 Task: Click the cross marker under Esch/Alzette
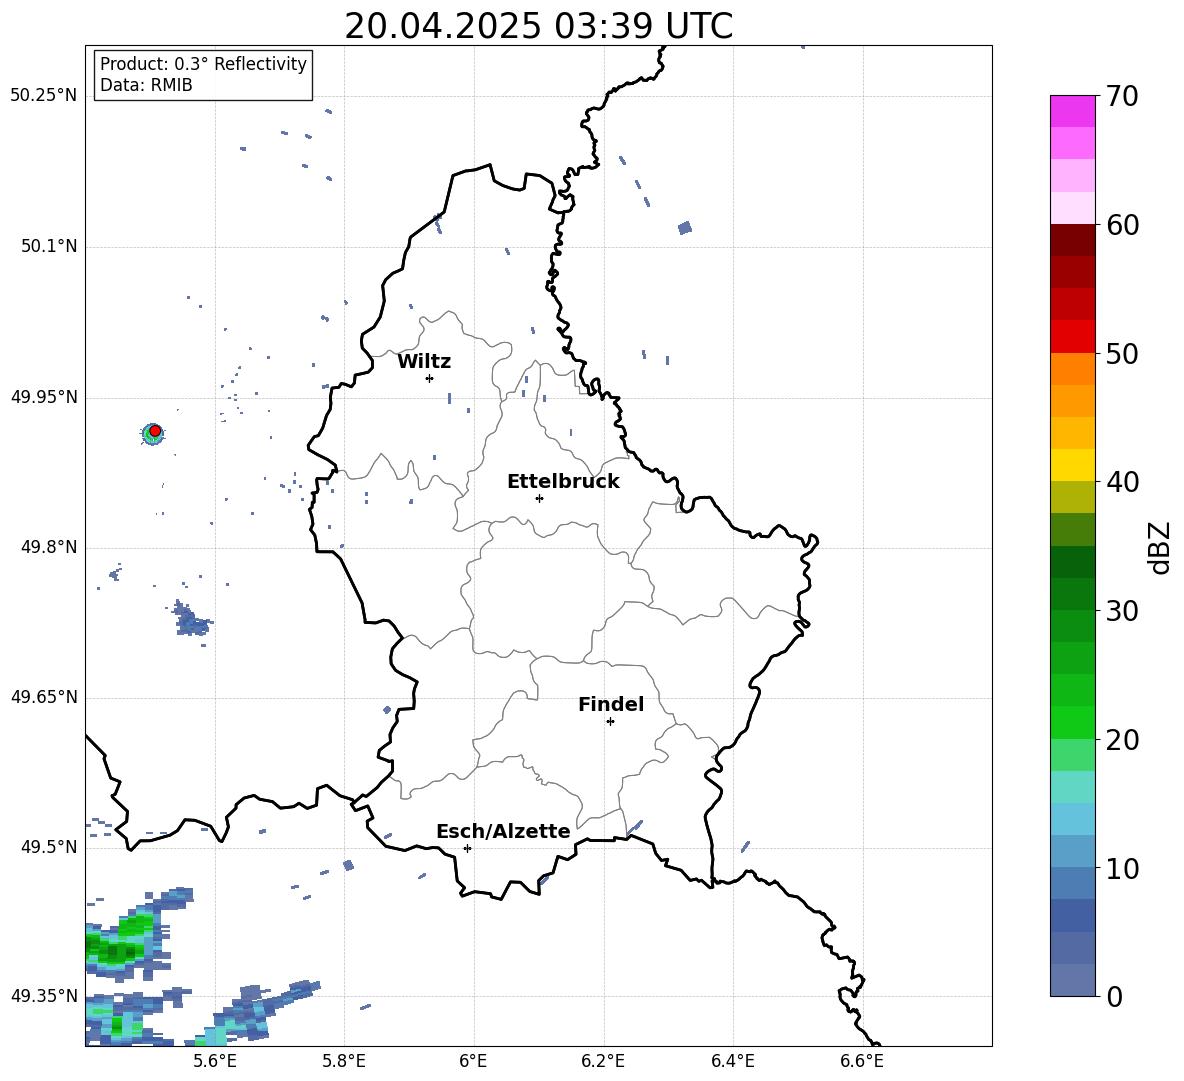point(467,848)
